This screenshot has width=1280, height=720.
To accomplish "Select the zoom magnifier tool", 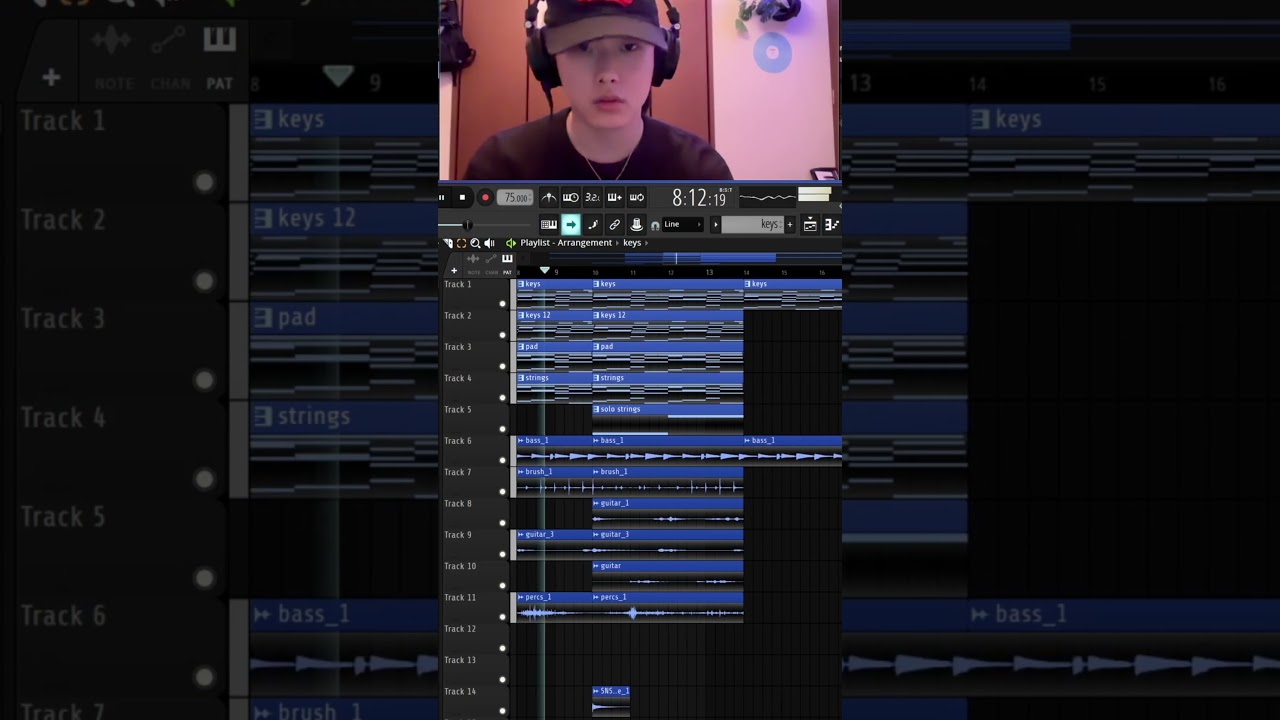I will point(475,243).
